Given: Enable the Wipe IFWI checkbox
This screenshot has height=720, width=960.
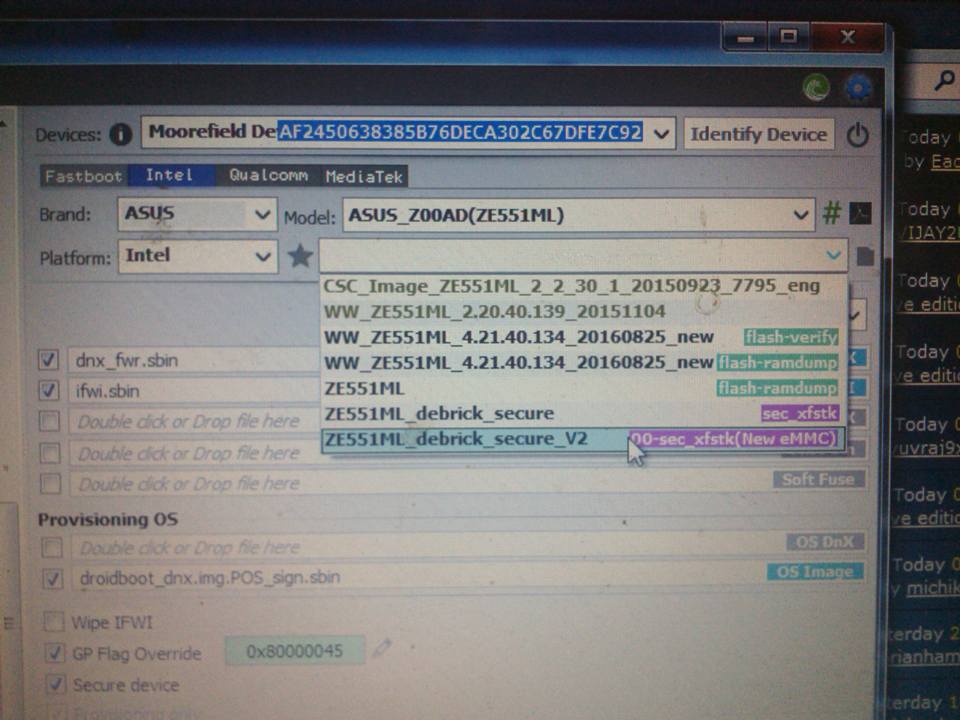Looking at the screenshot, I should click(54, 622).
